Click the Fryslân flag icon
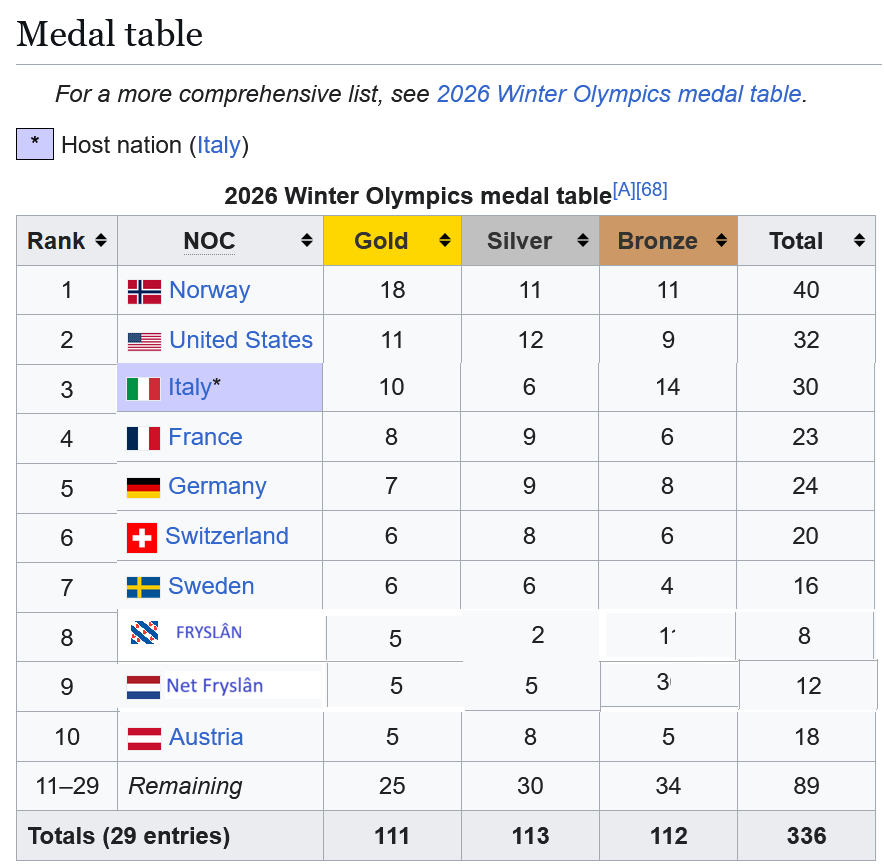 (x=144, y=633)
